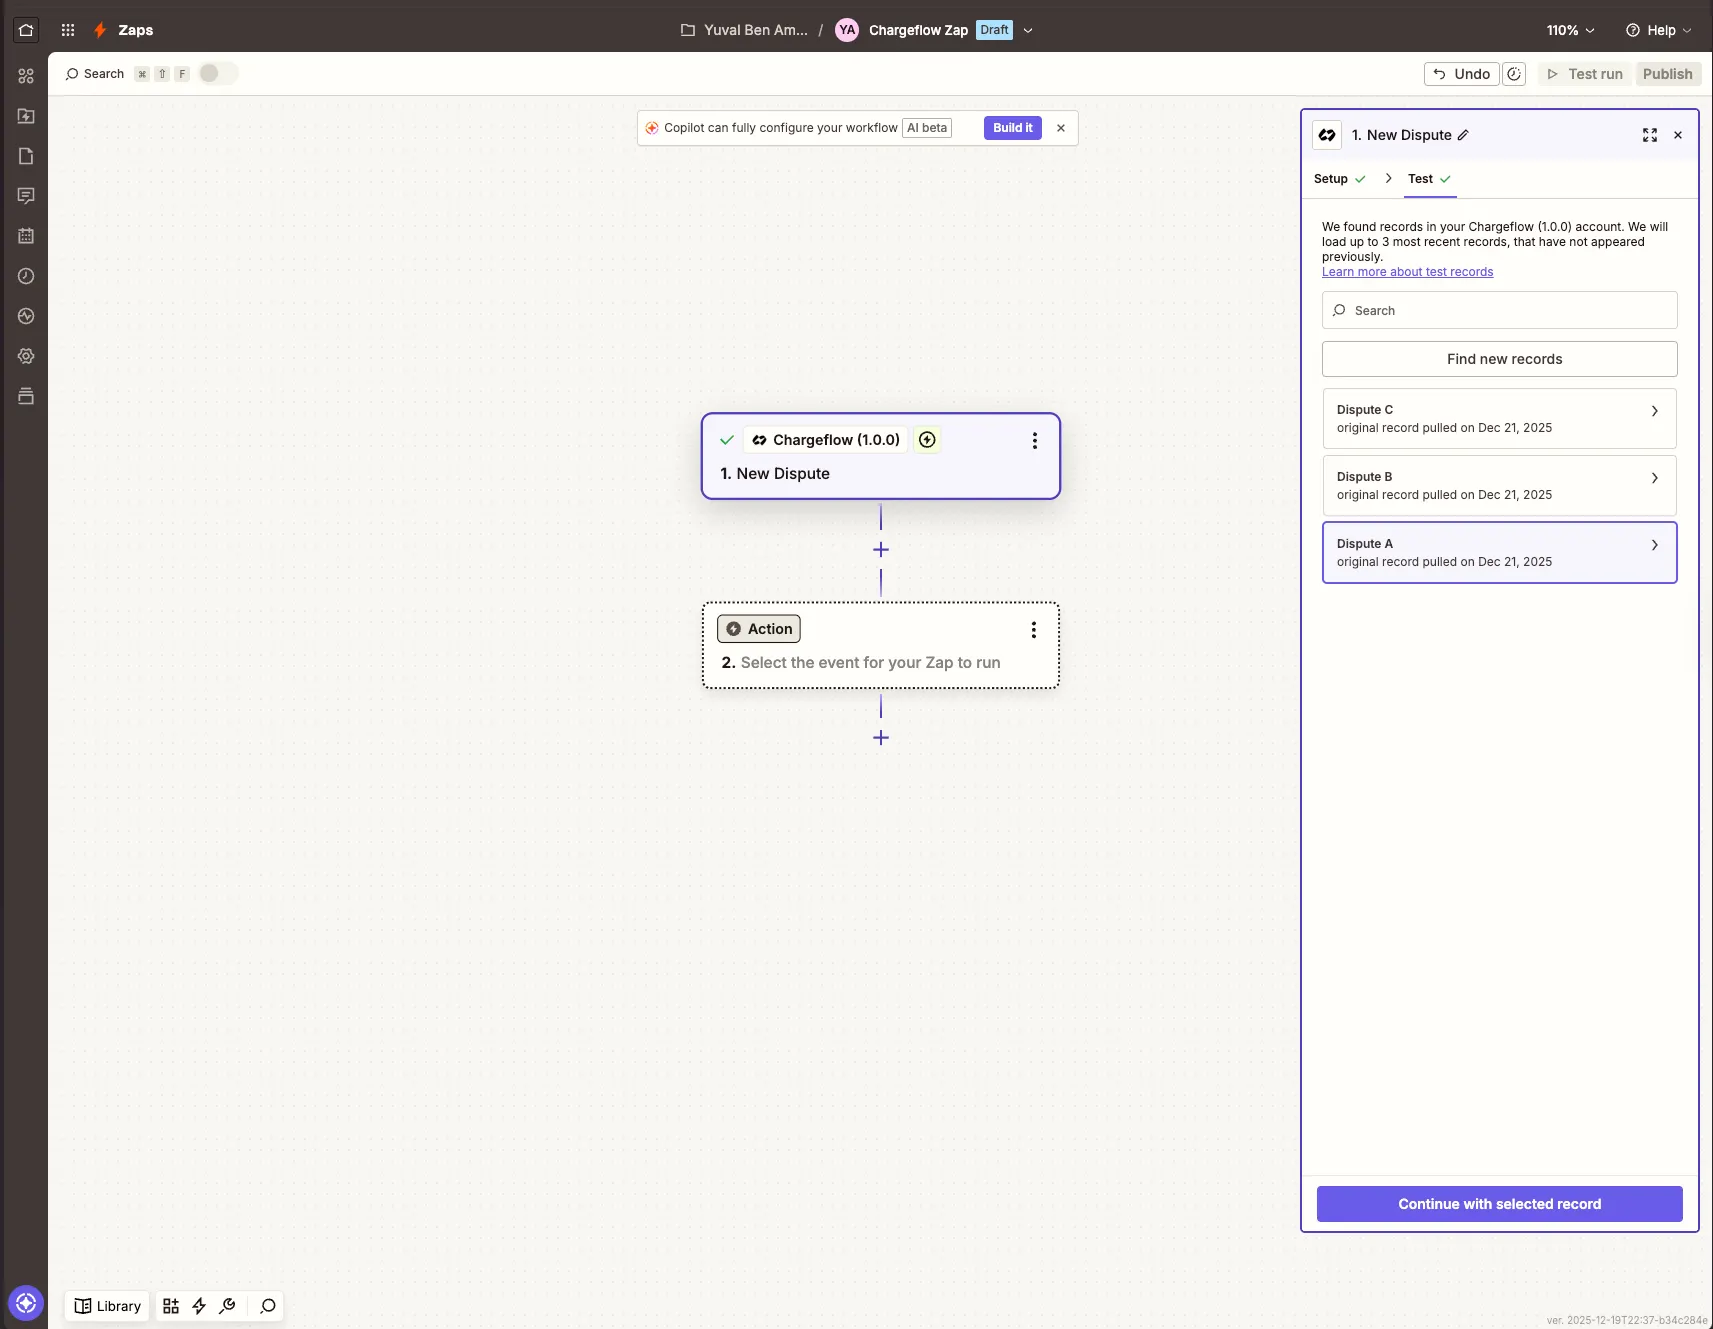Add a step between trigger and action
The width and height of the screenshot is (1713, 1329).
[x=881, y=550]
